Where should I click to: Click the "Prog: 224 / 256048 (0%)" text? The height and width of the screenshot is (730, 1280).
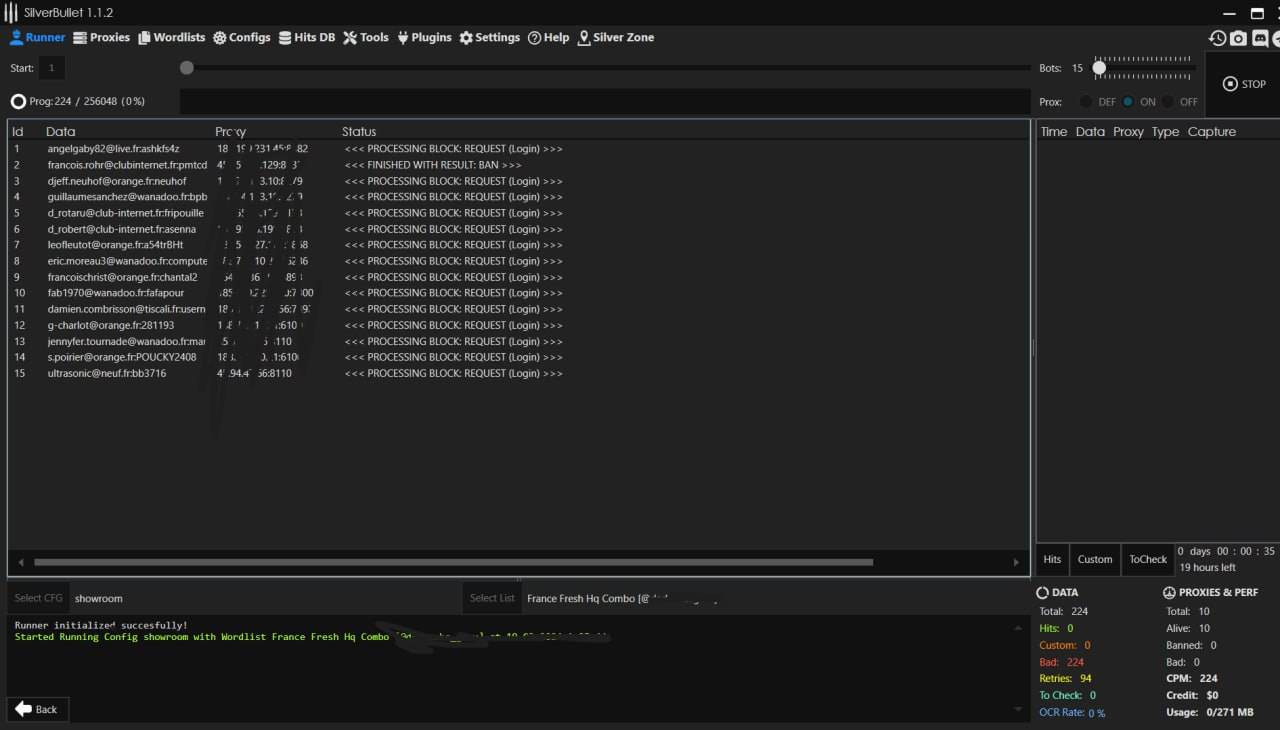click(x=87, y=101)
